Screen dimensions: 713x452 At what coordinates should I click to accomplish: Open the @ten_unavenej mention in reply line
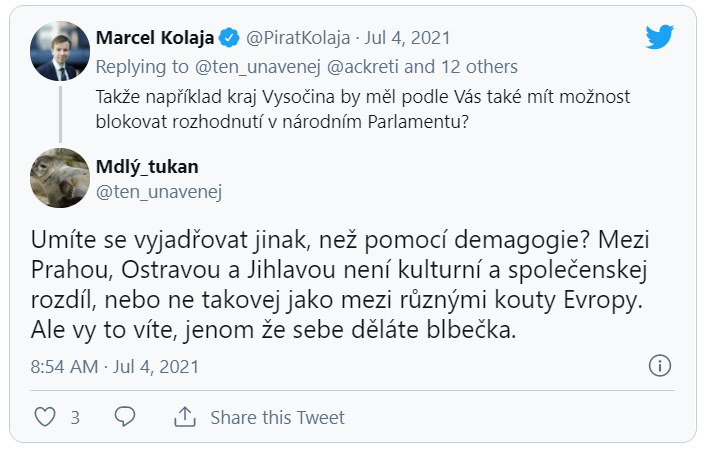tap(251, 67)
